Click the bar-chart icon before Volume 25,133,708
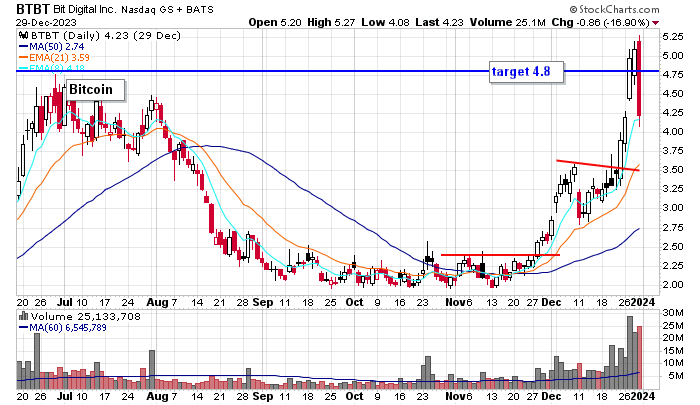 [x=23, y=316]
